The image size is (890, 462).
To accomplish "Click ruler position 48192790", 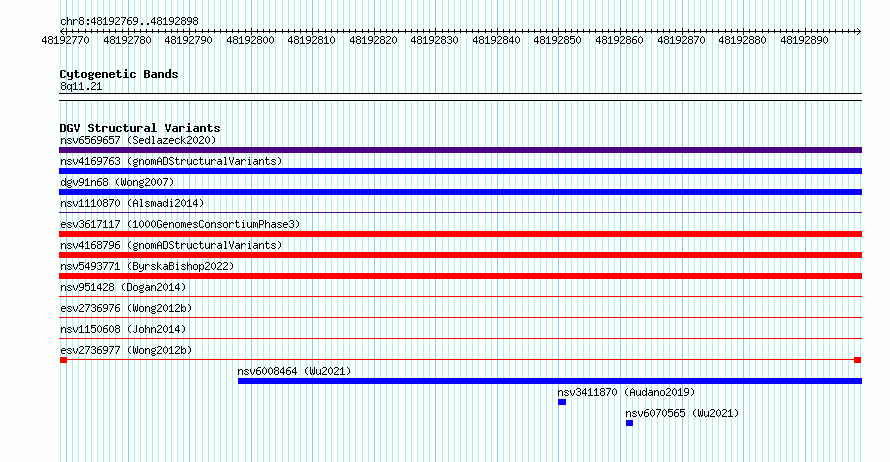I will pyautogui.click(x=188, y=40).
